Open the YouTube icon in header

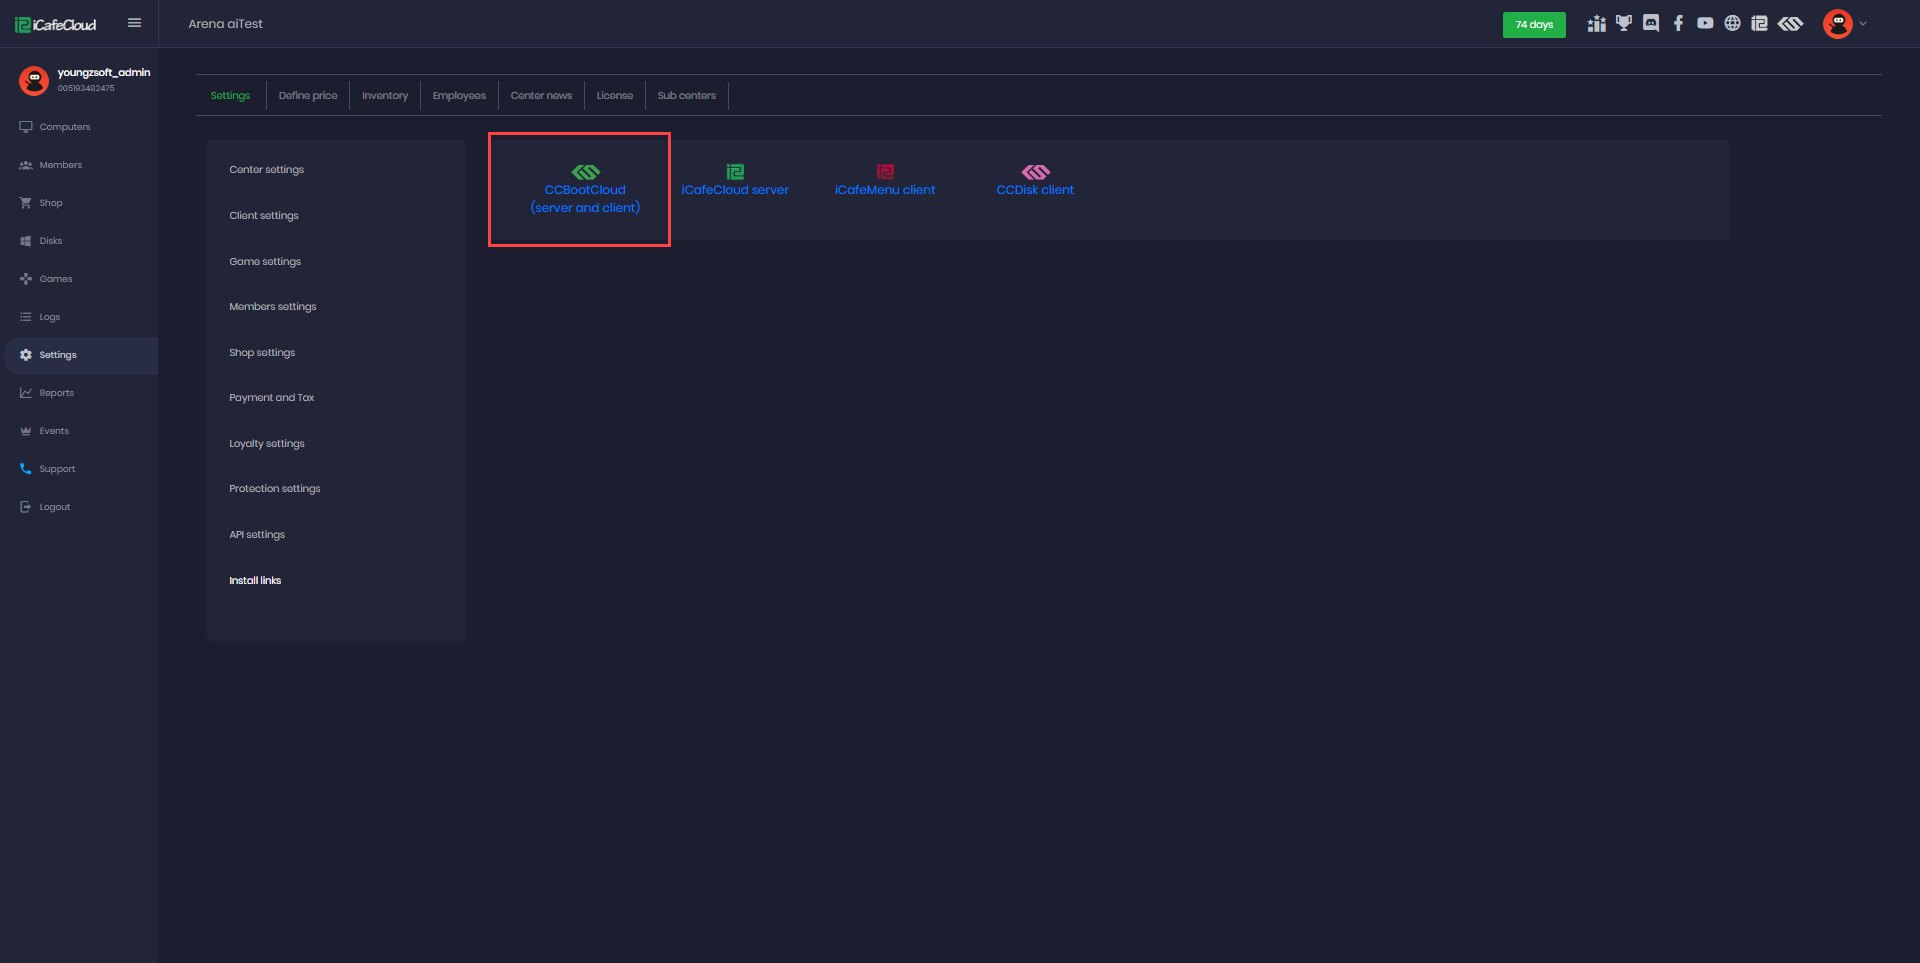coord(1705,24)
